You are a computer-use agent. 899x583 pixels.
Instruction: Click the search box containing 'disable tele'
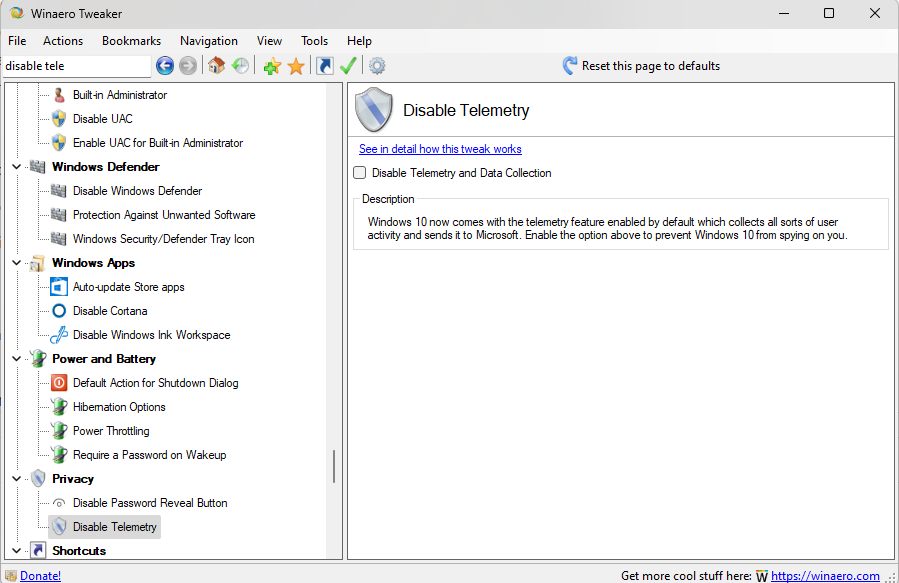[77, 66]
